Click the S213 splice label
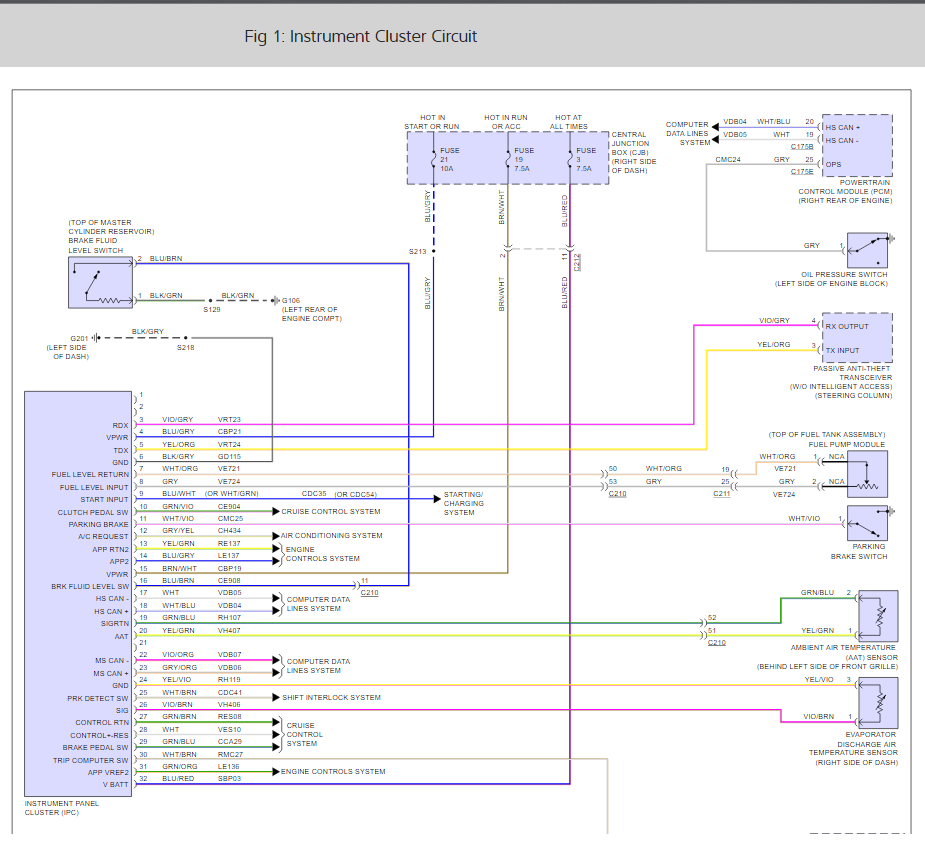 coord(417,252)
